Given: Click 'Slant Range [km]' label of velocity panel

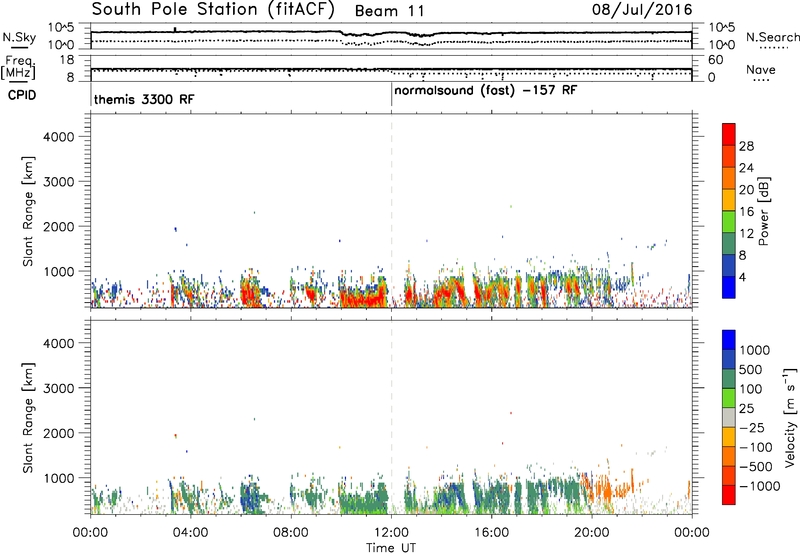Looking at the screenshot, I should 28,418.
